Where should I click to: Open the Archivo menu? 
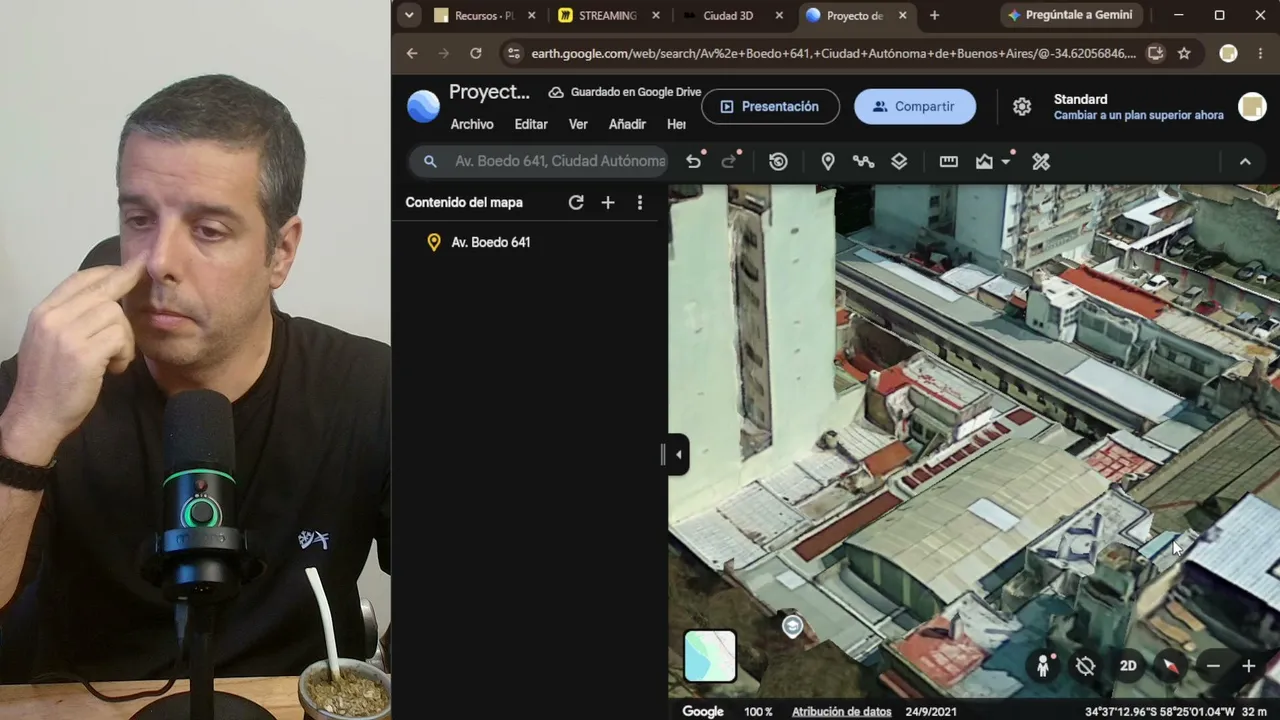[472, 124]
